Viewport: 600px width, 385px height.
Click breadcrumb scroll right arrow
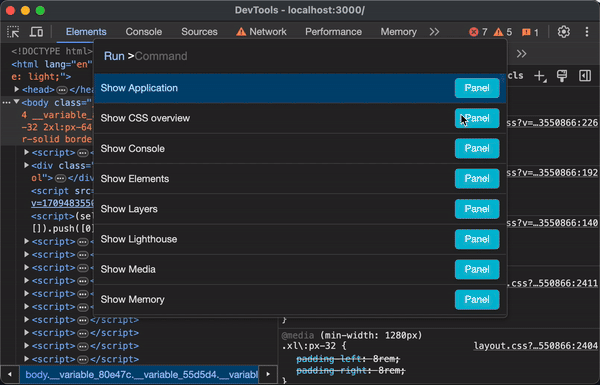[x=268, y=374]
